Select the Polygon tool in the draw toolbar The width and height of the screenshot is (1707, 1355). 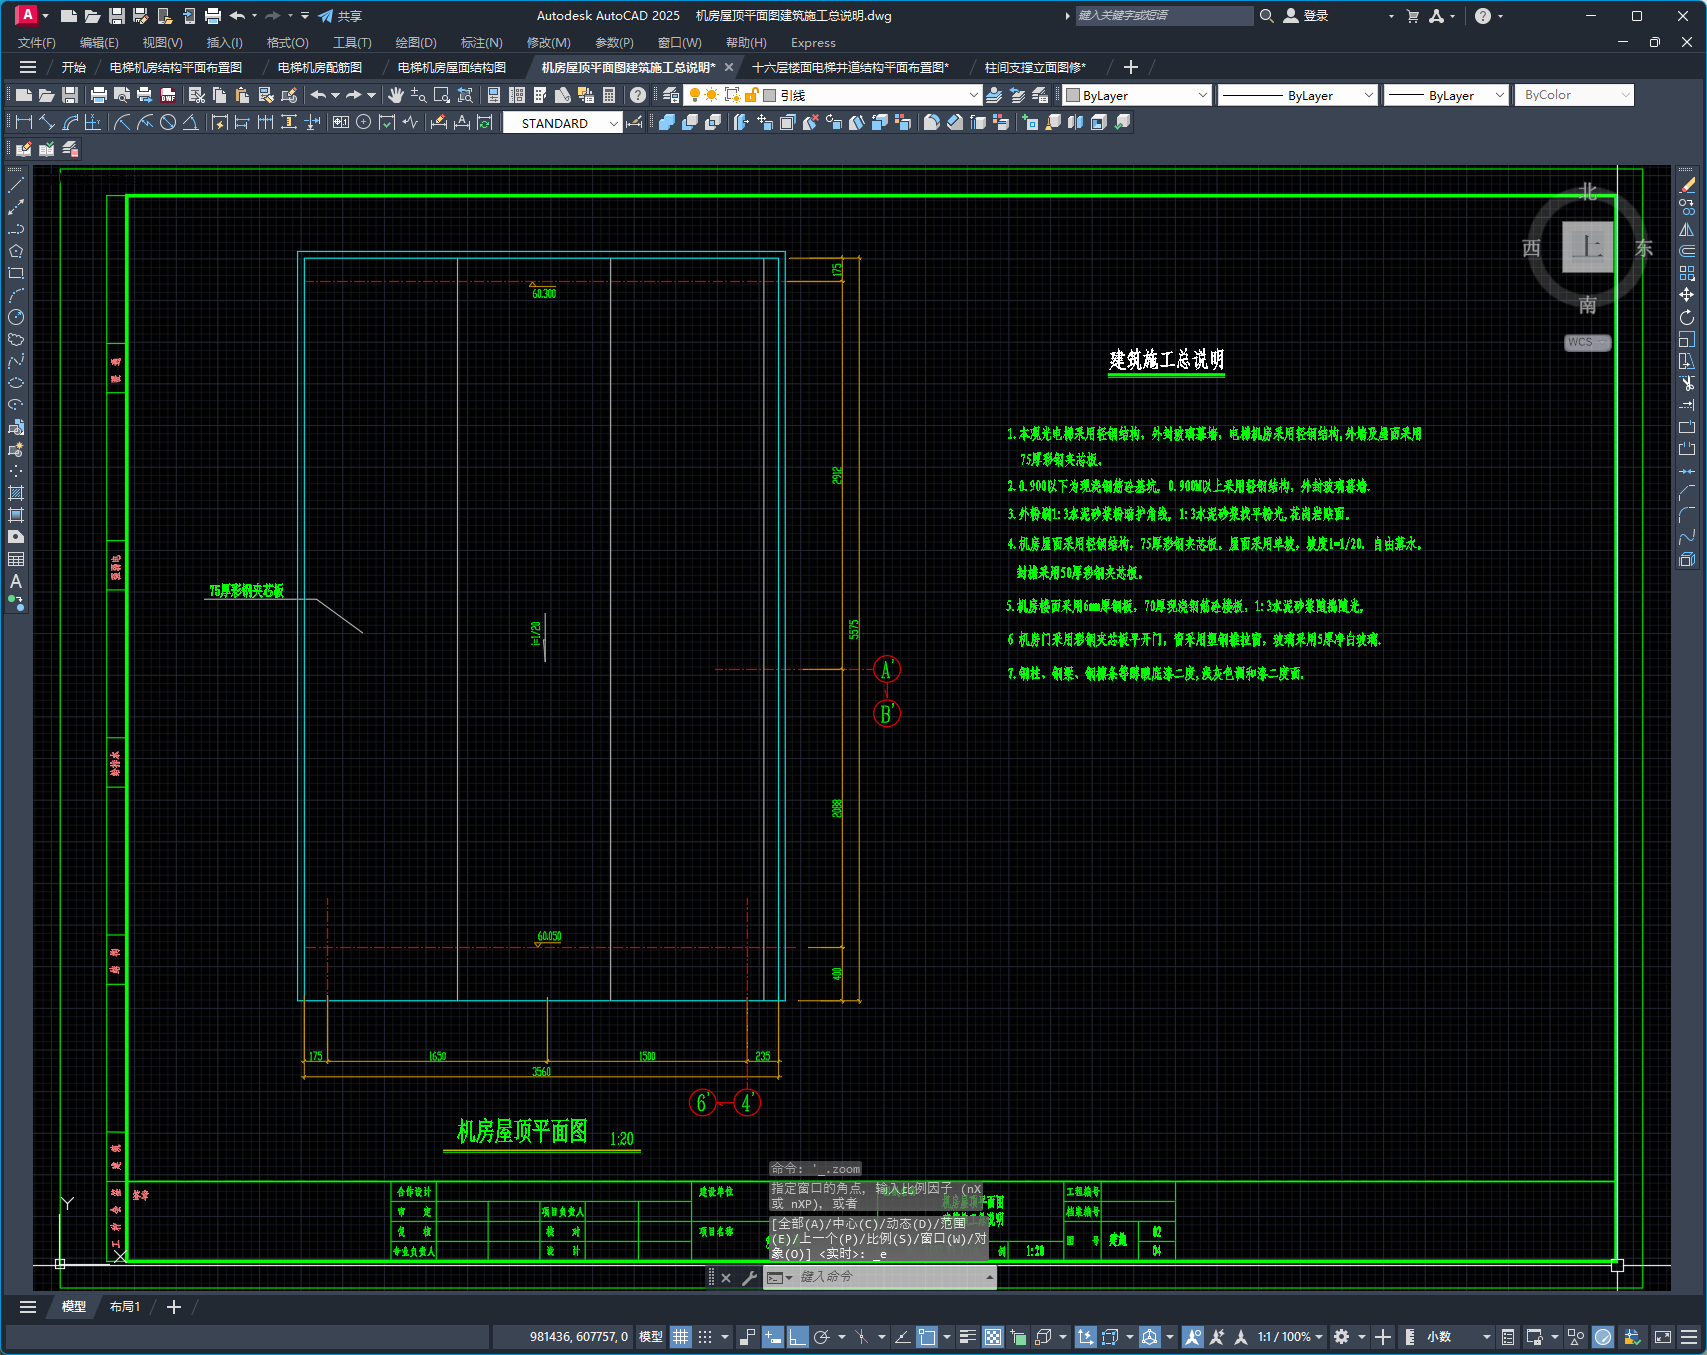point(16,251)
